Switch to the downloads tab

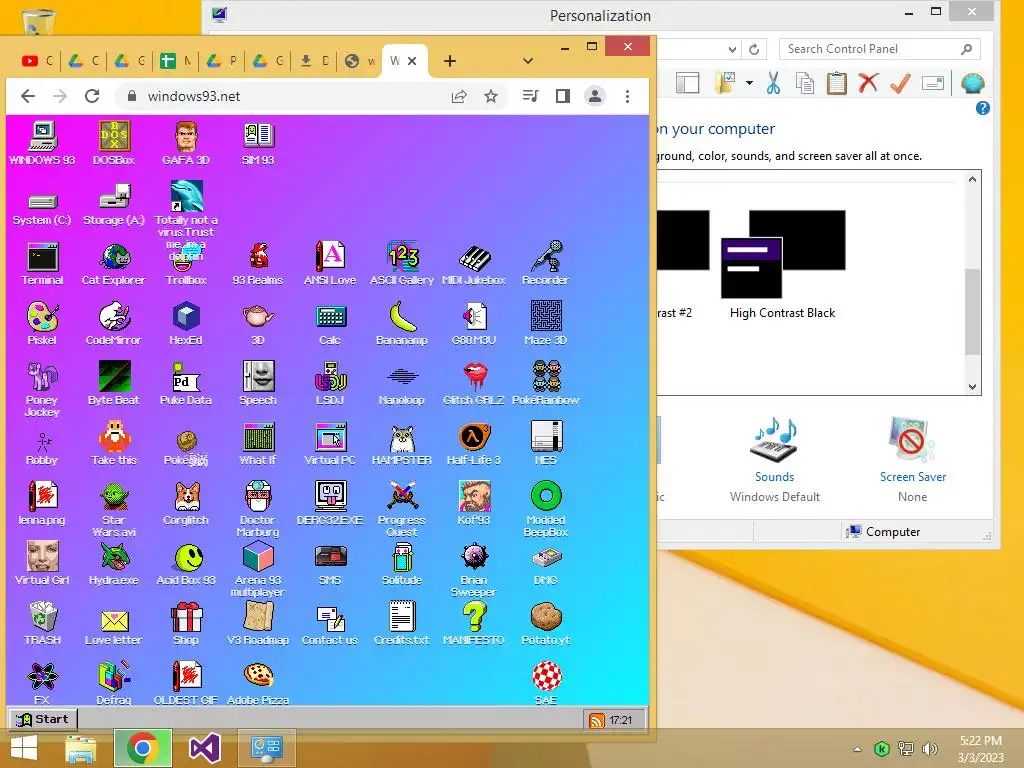(313, 61)
